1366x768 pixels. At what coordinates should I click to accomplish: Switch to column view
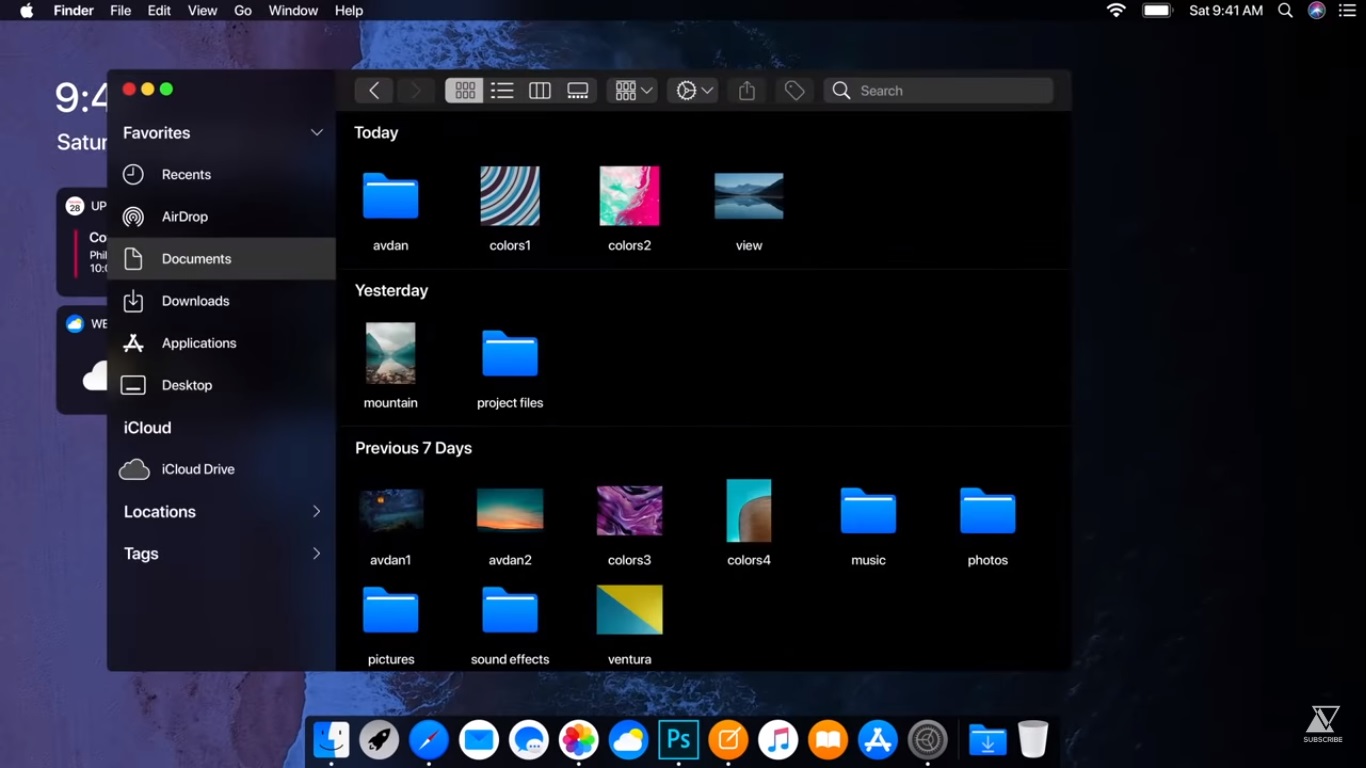pos(540,91)
